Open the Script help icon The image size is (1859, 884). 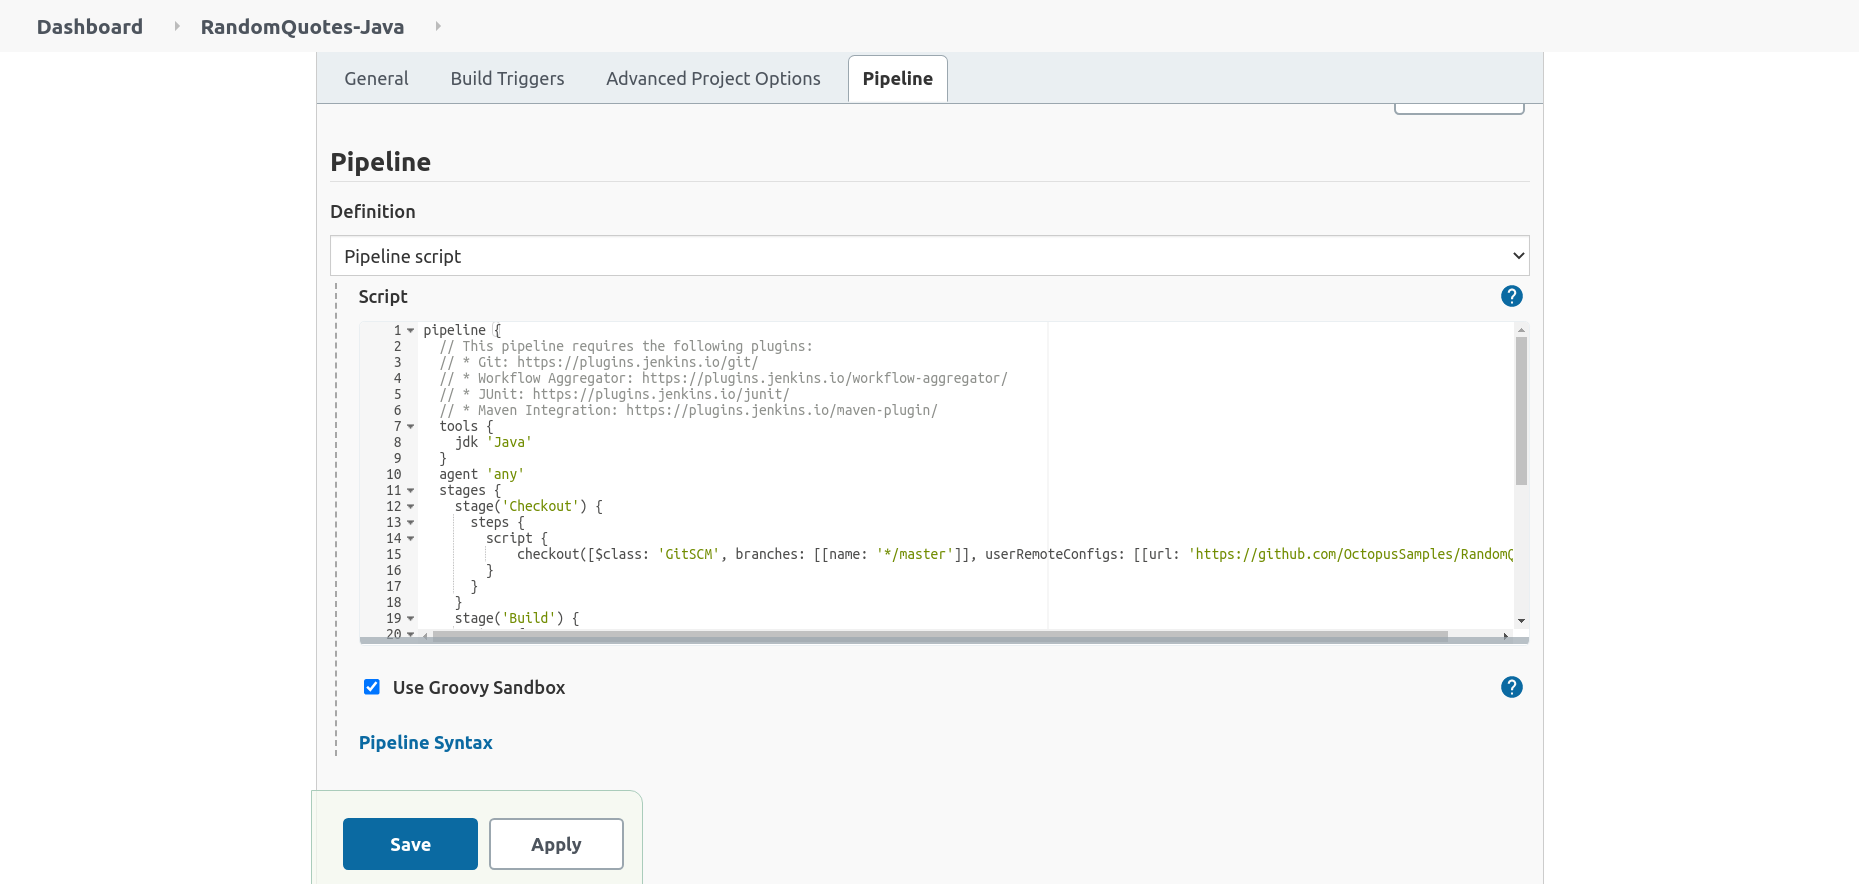click(1511, 296)
